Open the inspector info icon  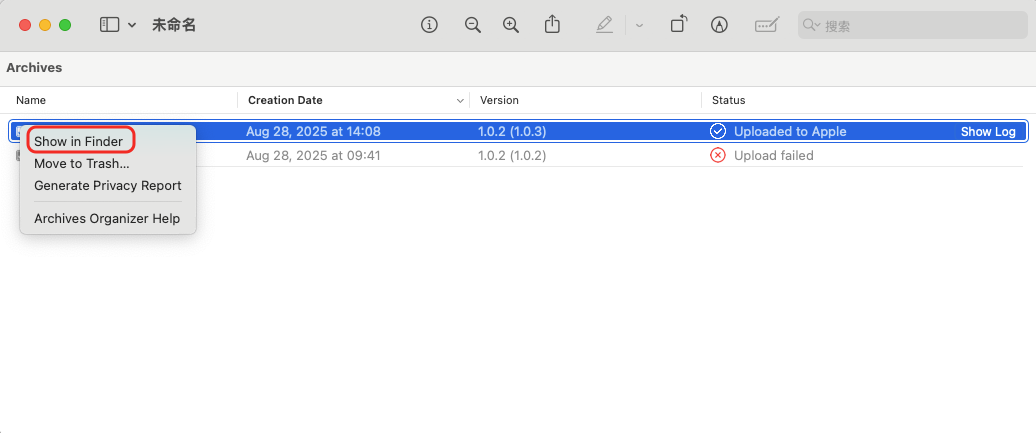(429, 25)
